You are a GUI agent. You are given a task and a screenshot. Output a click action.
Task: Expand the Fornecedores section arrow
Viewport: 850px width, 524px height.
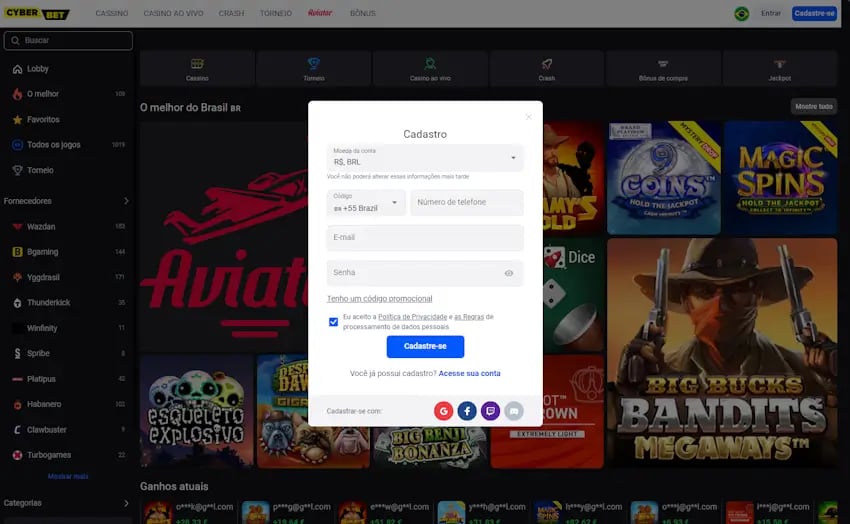[x=126, y=201]
